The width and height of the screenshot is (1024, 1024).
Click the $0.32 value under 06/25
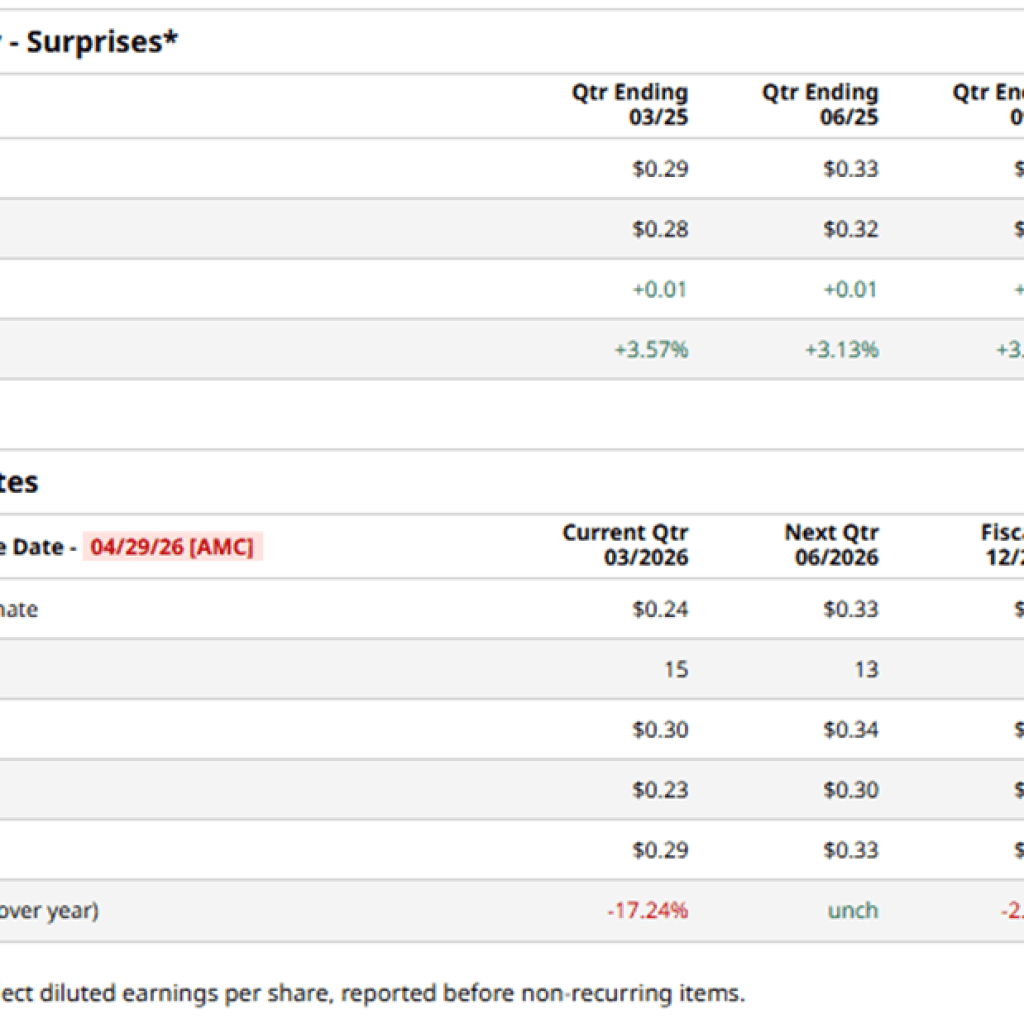coord(850,229)
